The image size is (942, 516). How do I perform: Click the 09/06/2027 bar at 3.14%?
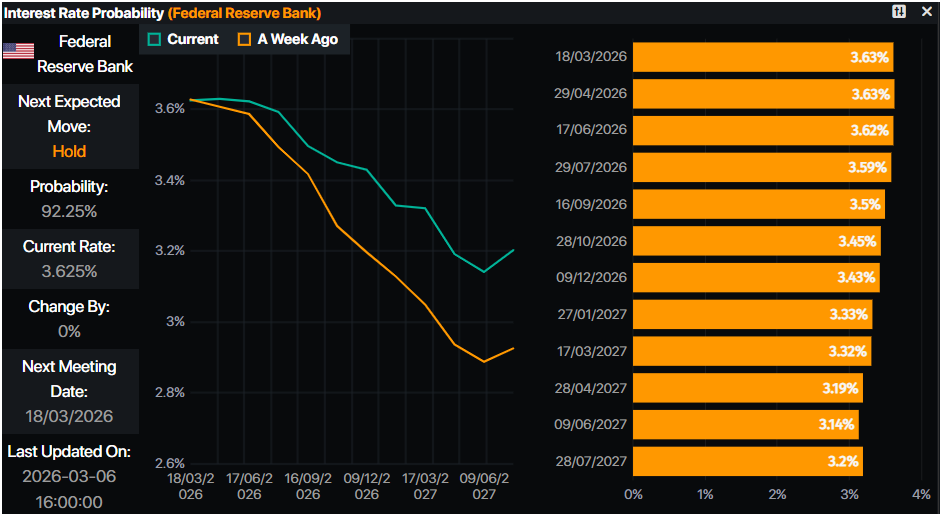[745, 424]
